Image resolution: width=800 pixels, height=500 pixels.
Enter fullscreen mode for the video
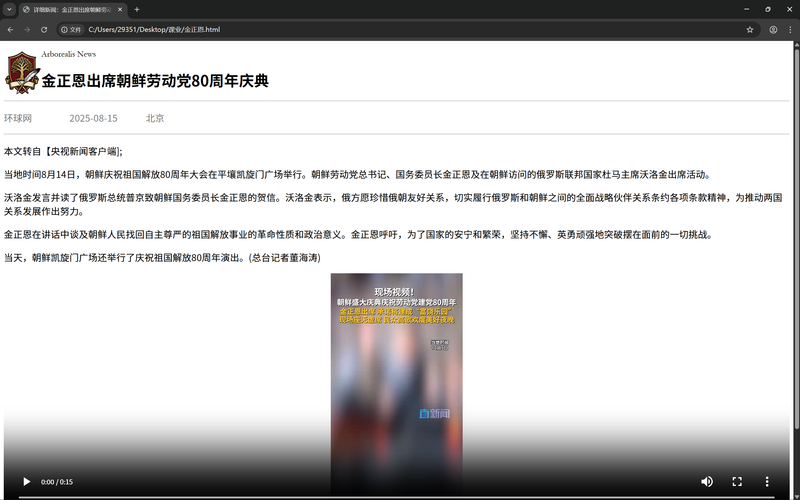click(x=737, y=481)
